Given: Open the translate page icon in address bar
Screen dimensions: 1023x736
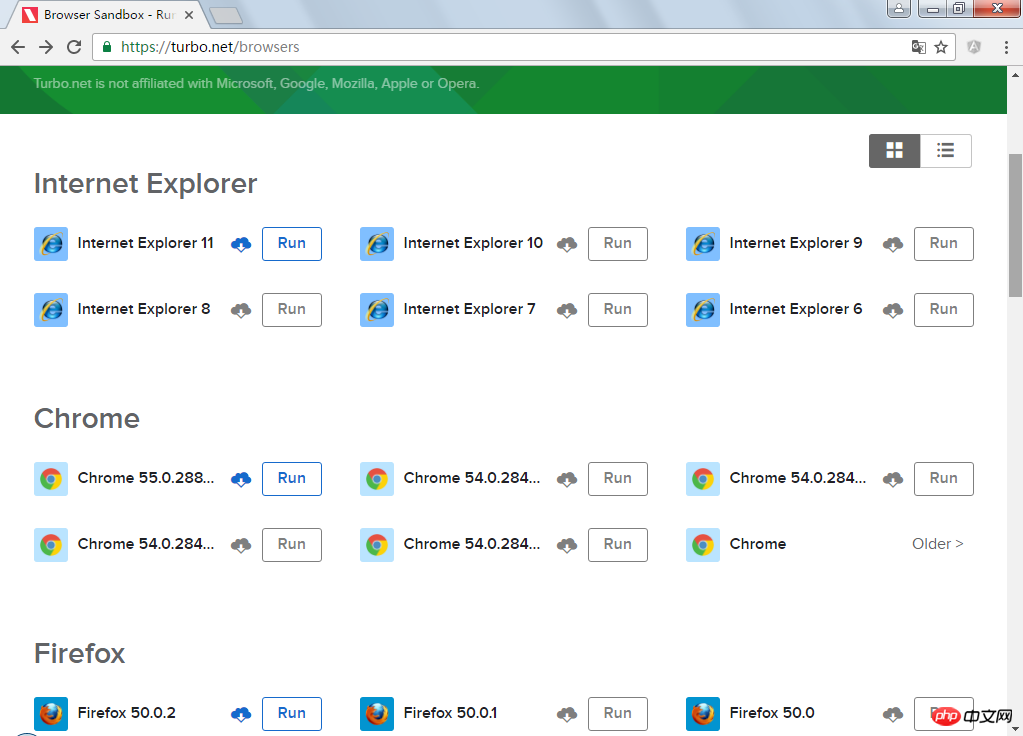Looking at the screenshot, I should click(919, 47).
